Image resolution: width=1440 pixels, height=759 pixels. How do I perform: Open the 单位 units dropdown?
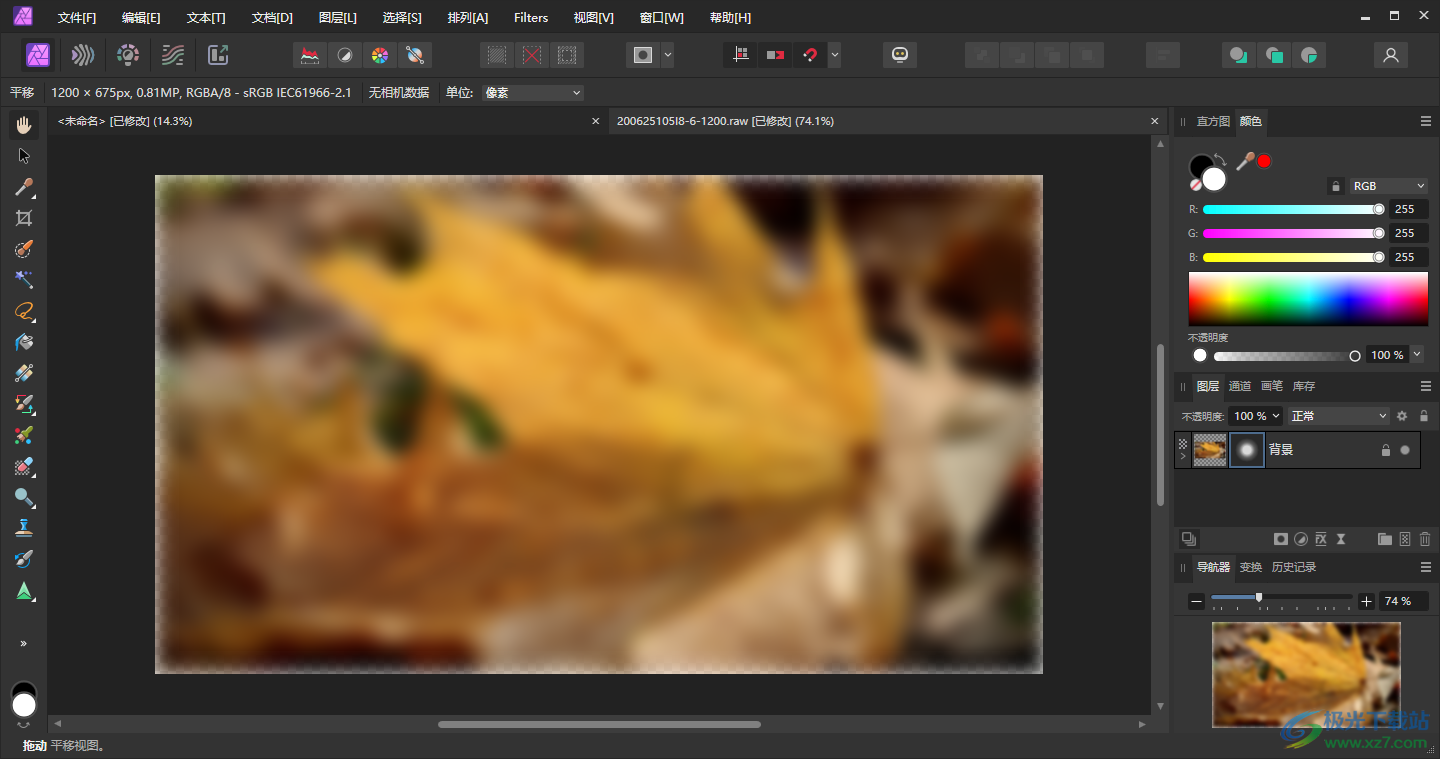click(x=532, y=93)
